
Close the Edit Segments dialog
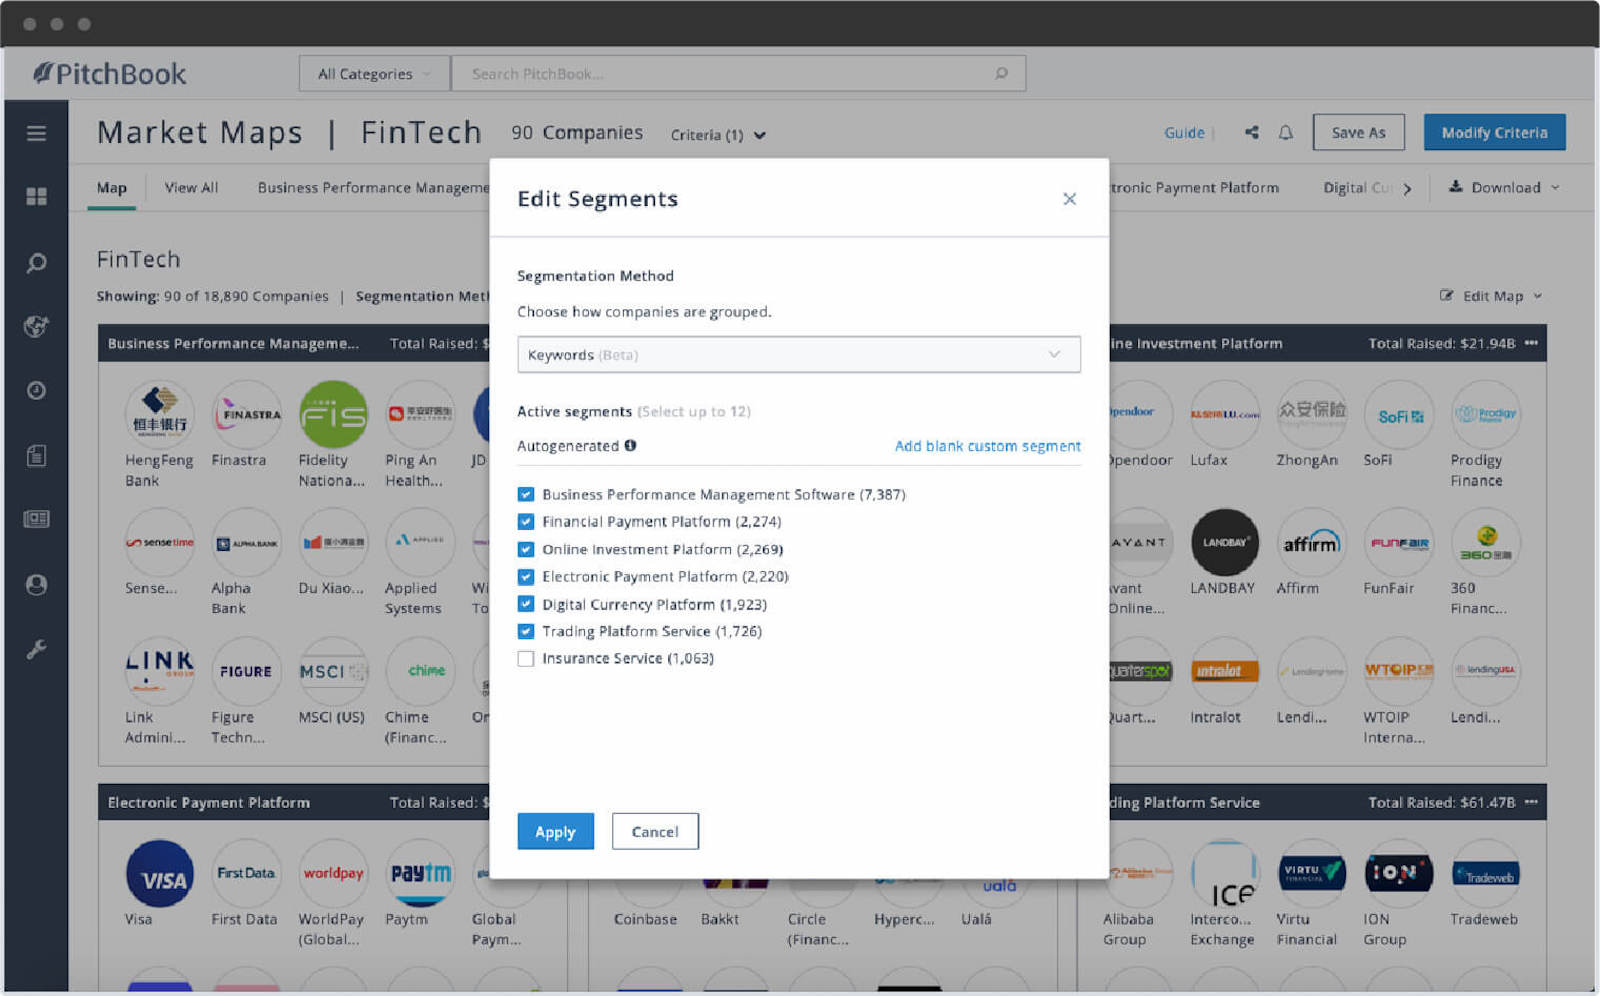pyautogui.click(x=1069, y=199)
